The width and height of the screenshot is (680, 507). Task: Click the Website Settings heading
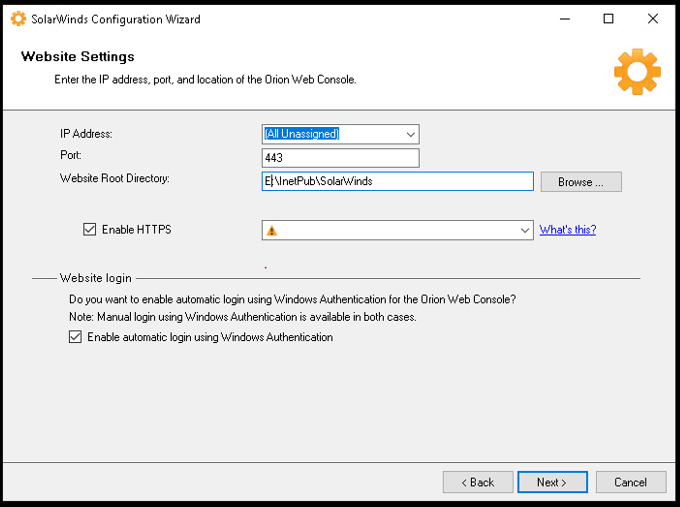pos(78,56)
